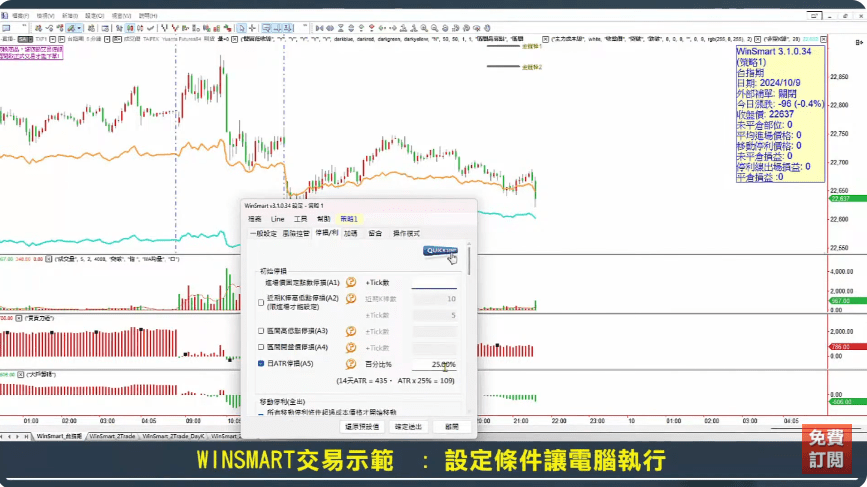This screenshot has height=487, width=867.
Task: Switch to the 一般設定 tab
Action: click(263, 234)
